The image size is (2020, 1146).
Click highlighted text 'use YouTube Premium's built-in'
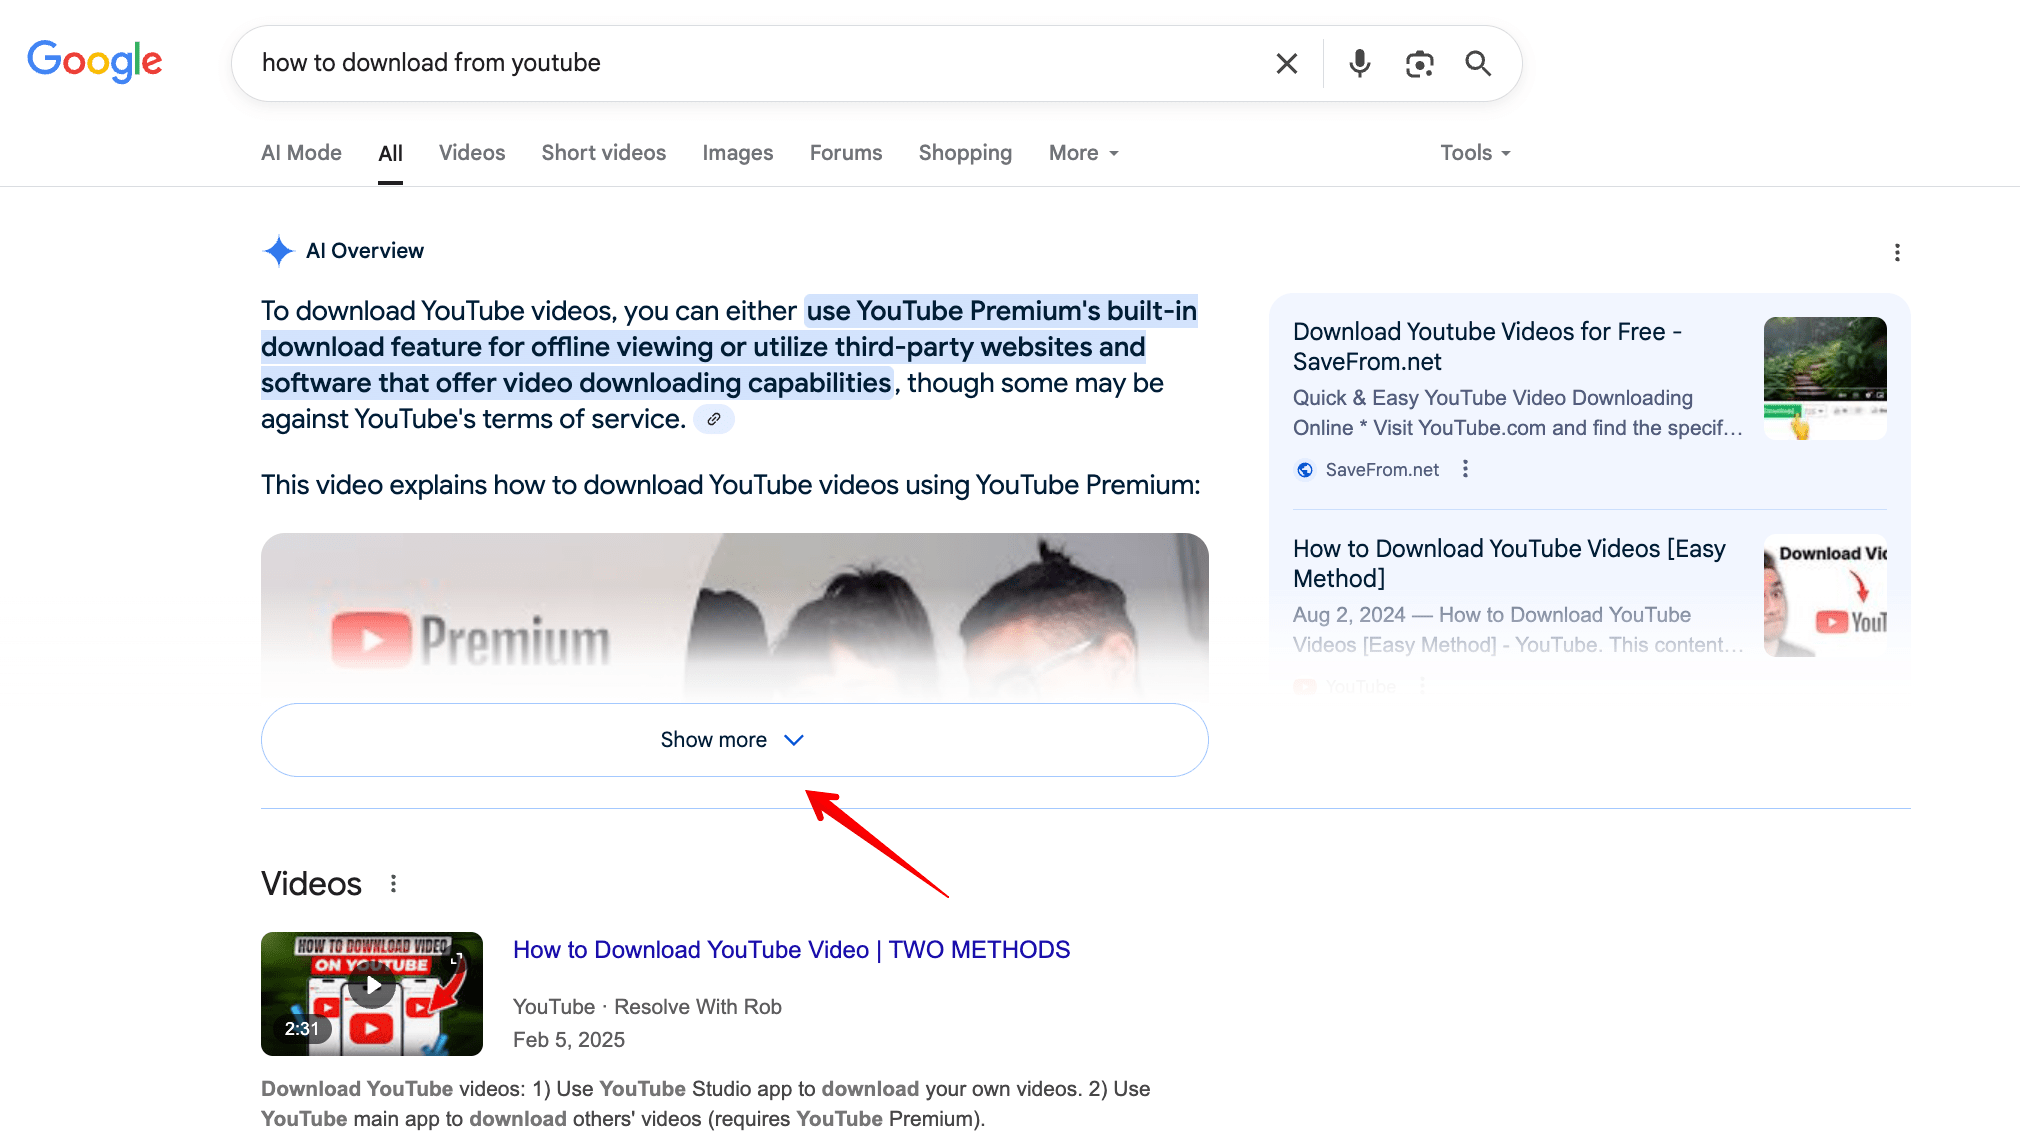pos(1001,311)
